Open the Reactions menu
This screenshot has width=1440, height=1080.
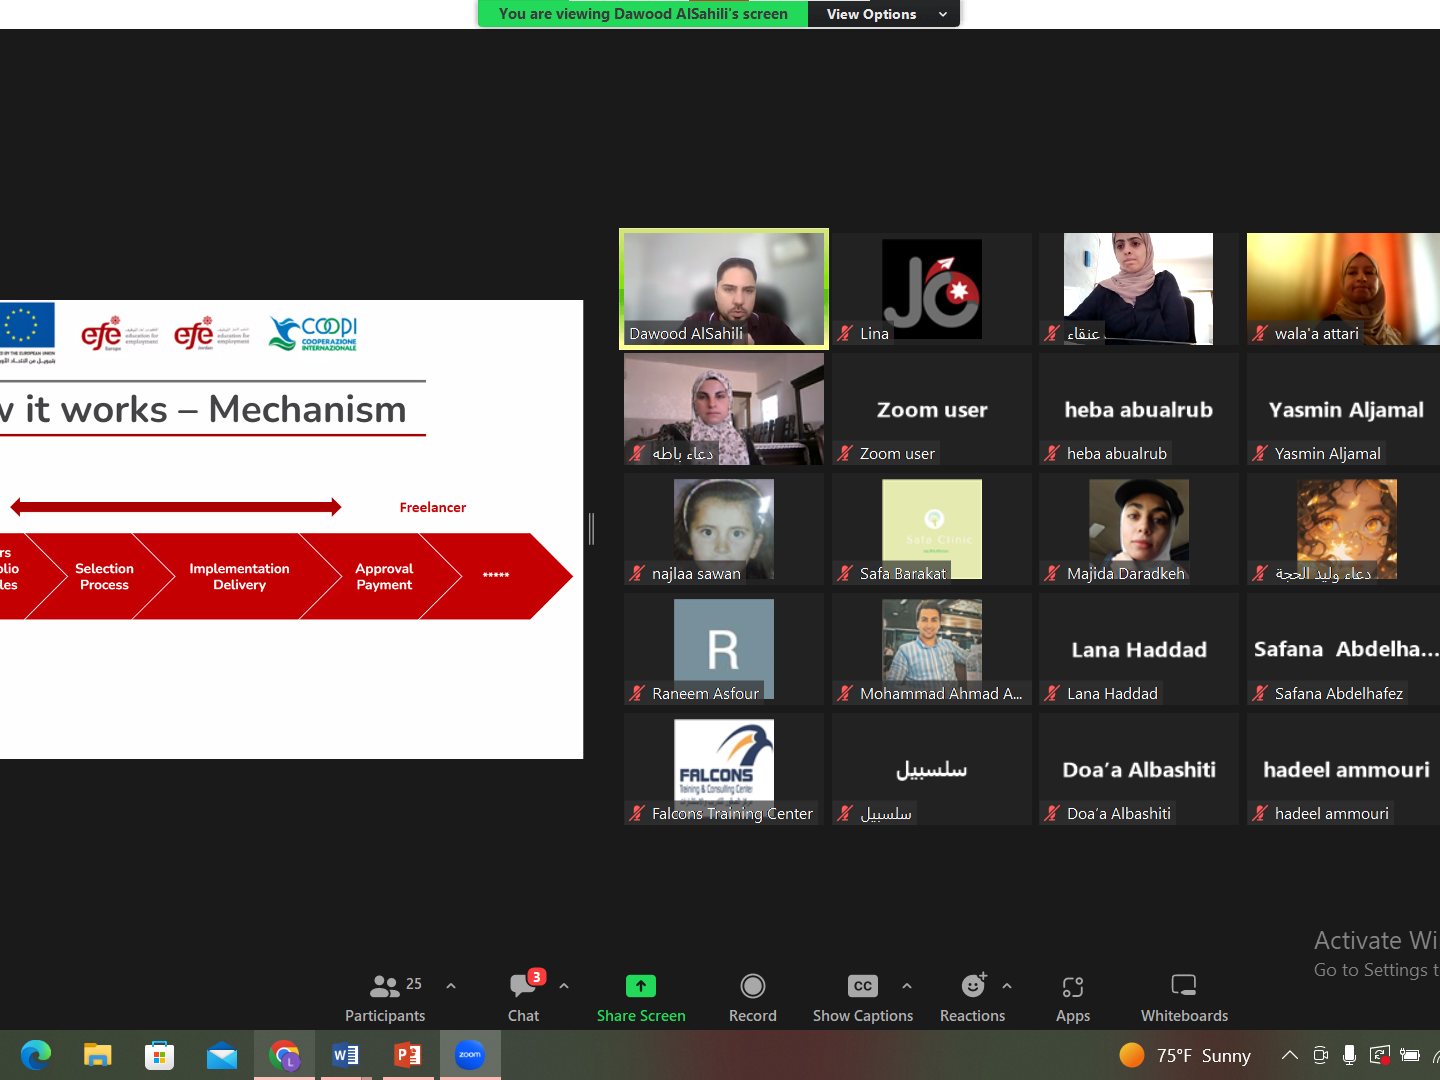(x=972, y=997)
